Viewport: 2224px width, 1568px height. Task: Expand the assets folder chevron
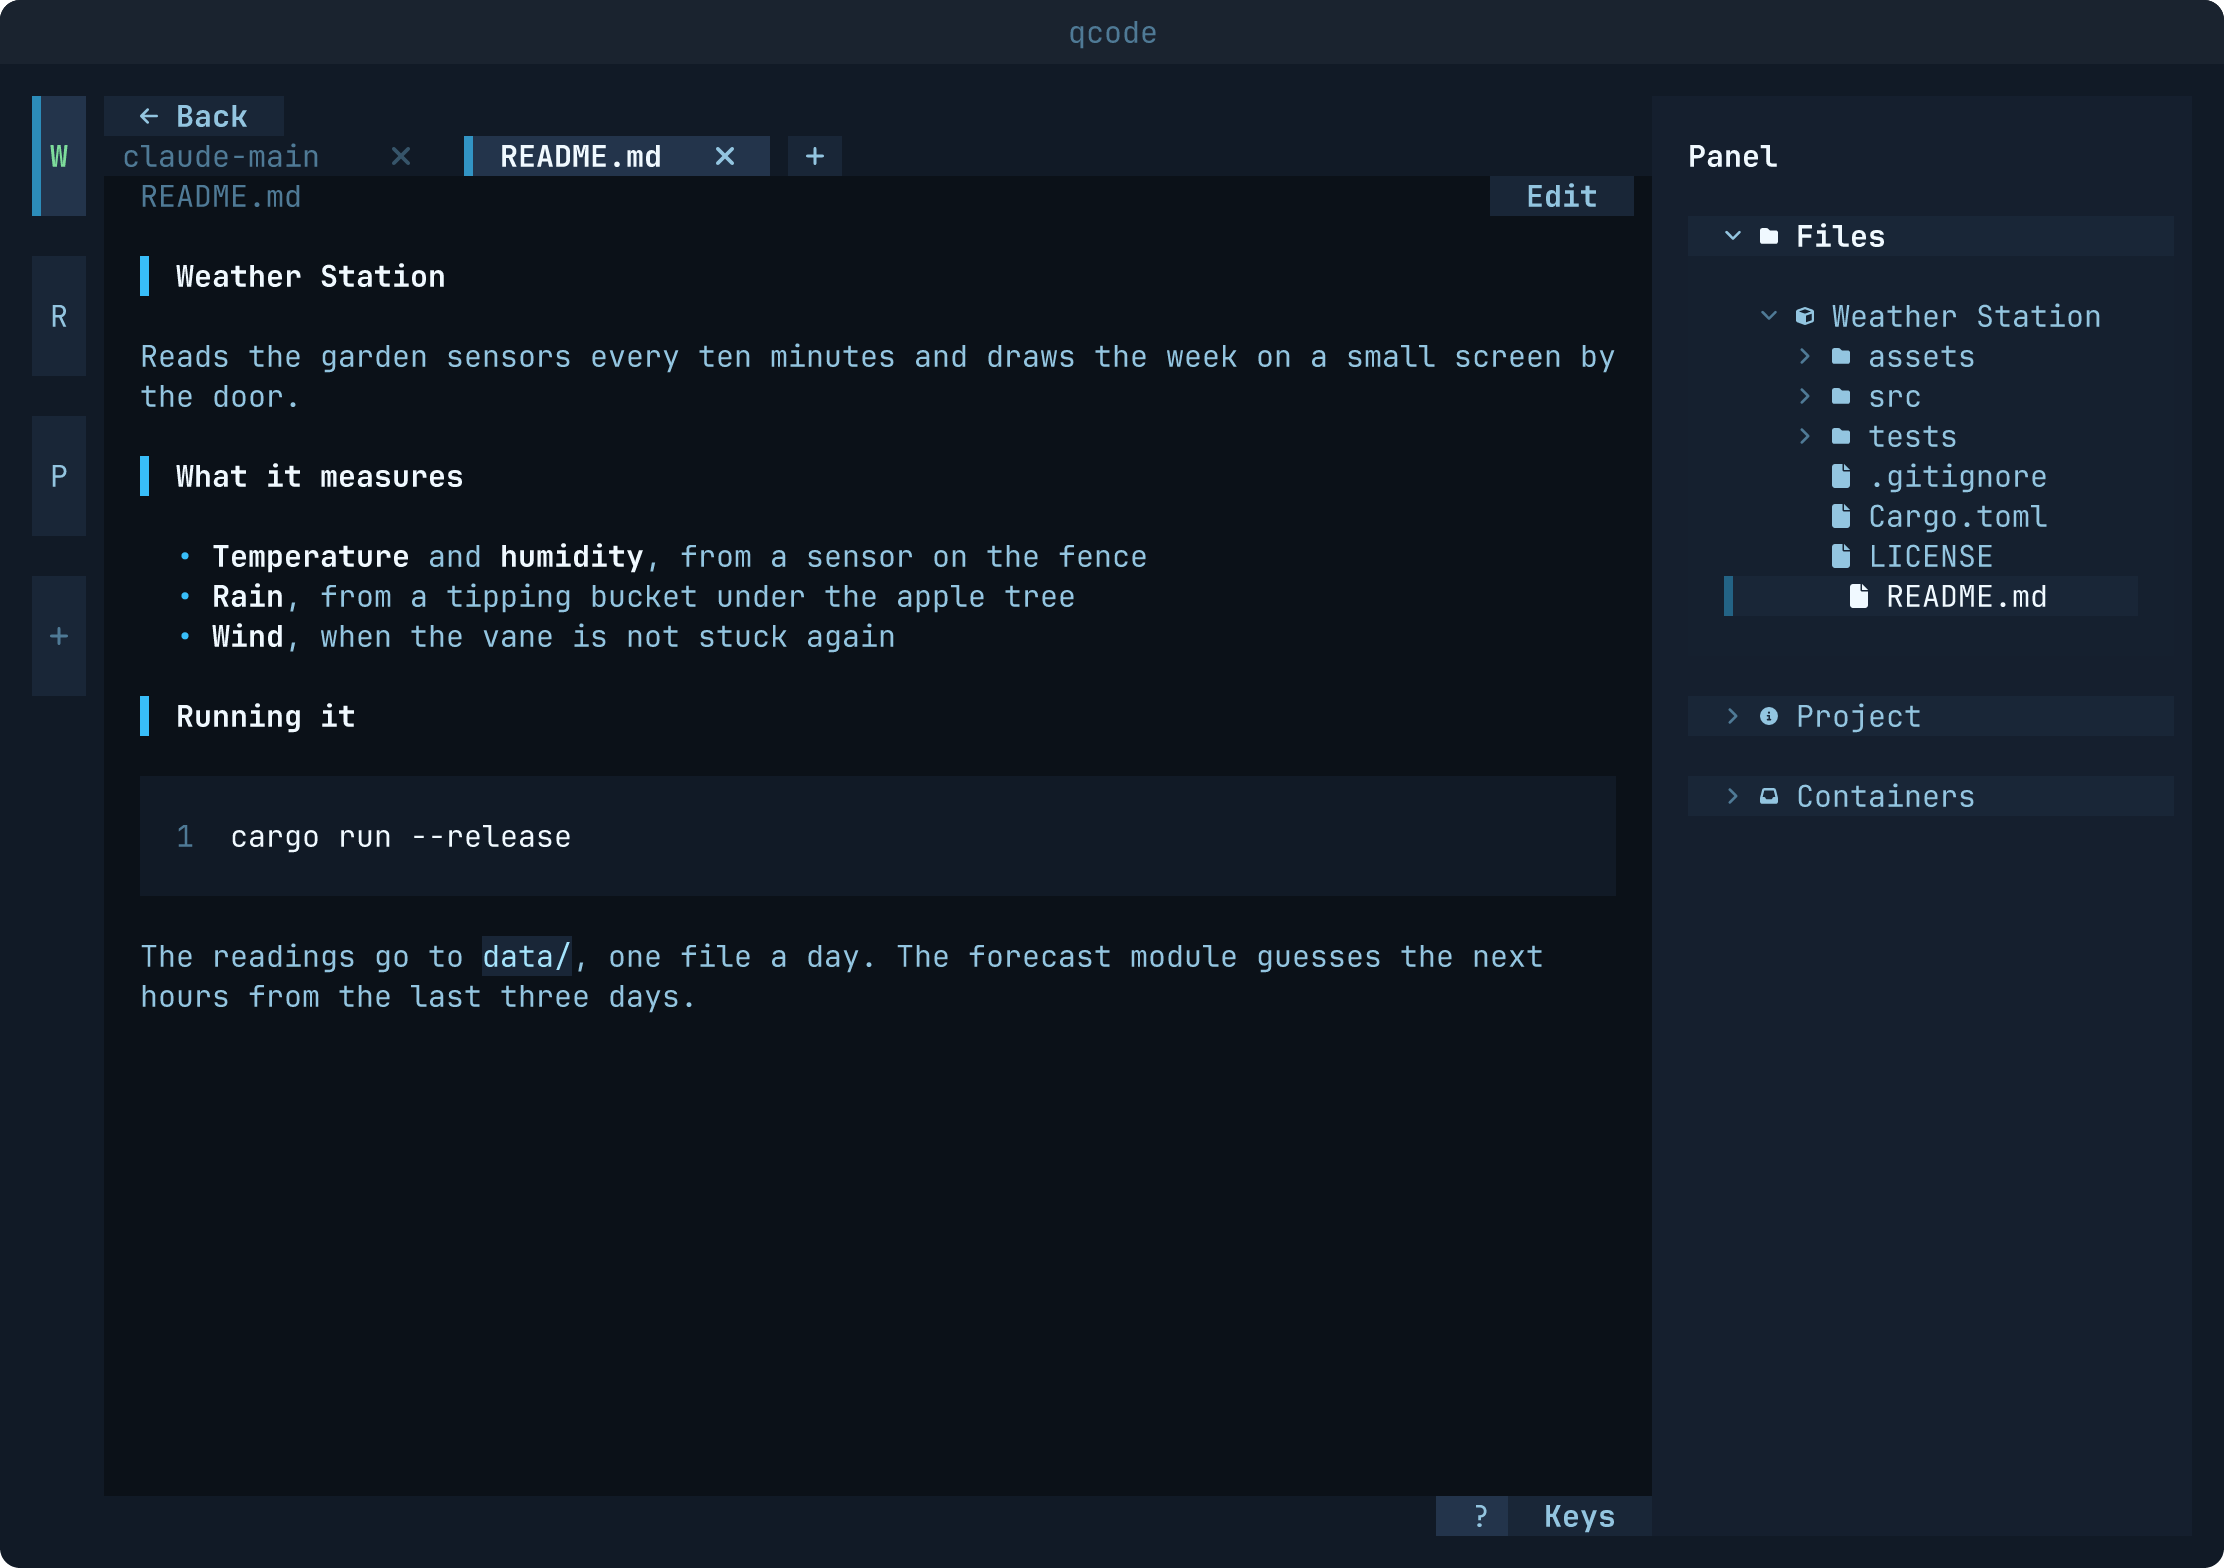[x=1805, y=356]
